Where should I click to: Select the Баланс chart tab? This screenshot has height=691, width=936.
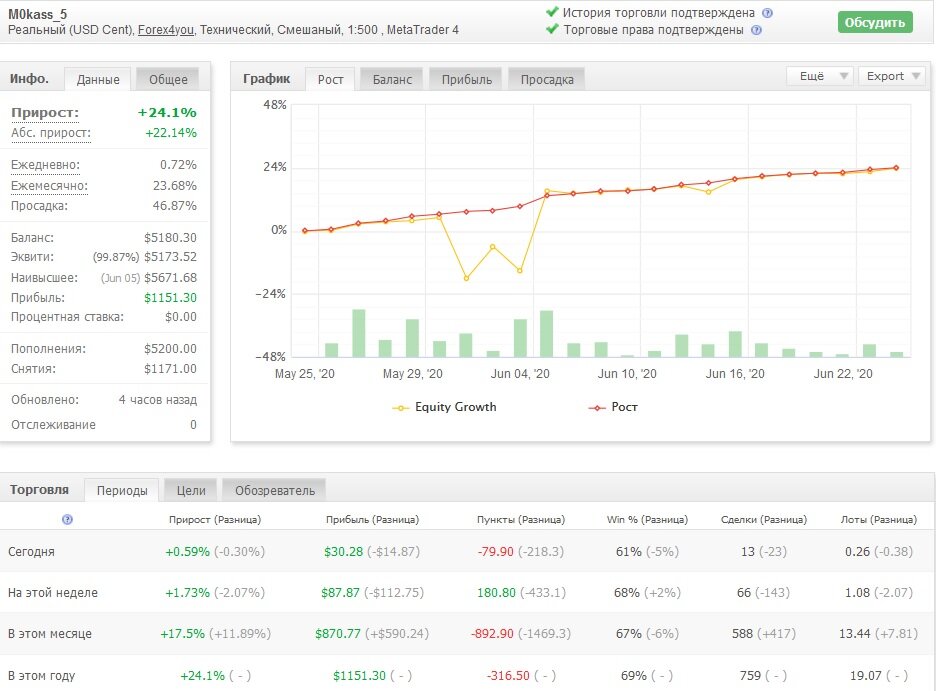[x=392, y=79]
